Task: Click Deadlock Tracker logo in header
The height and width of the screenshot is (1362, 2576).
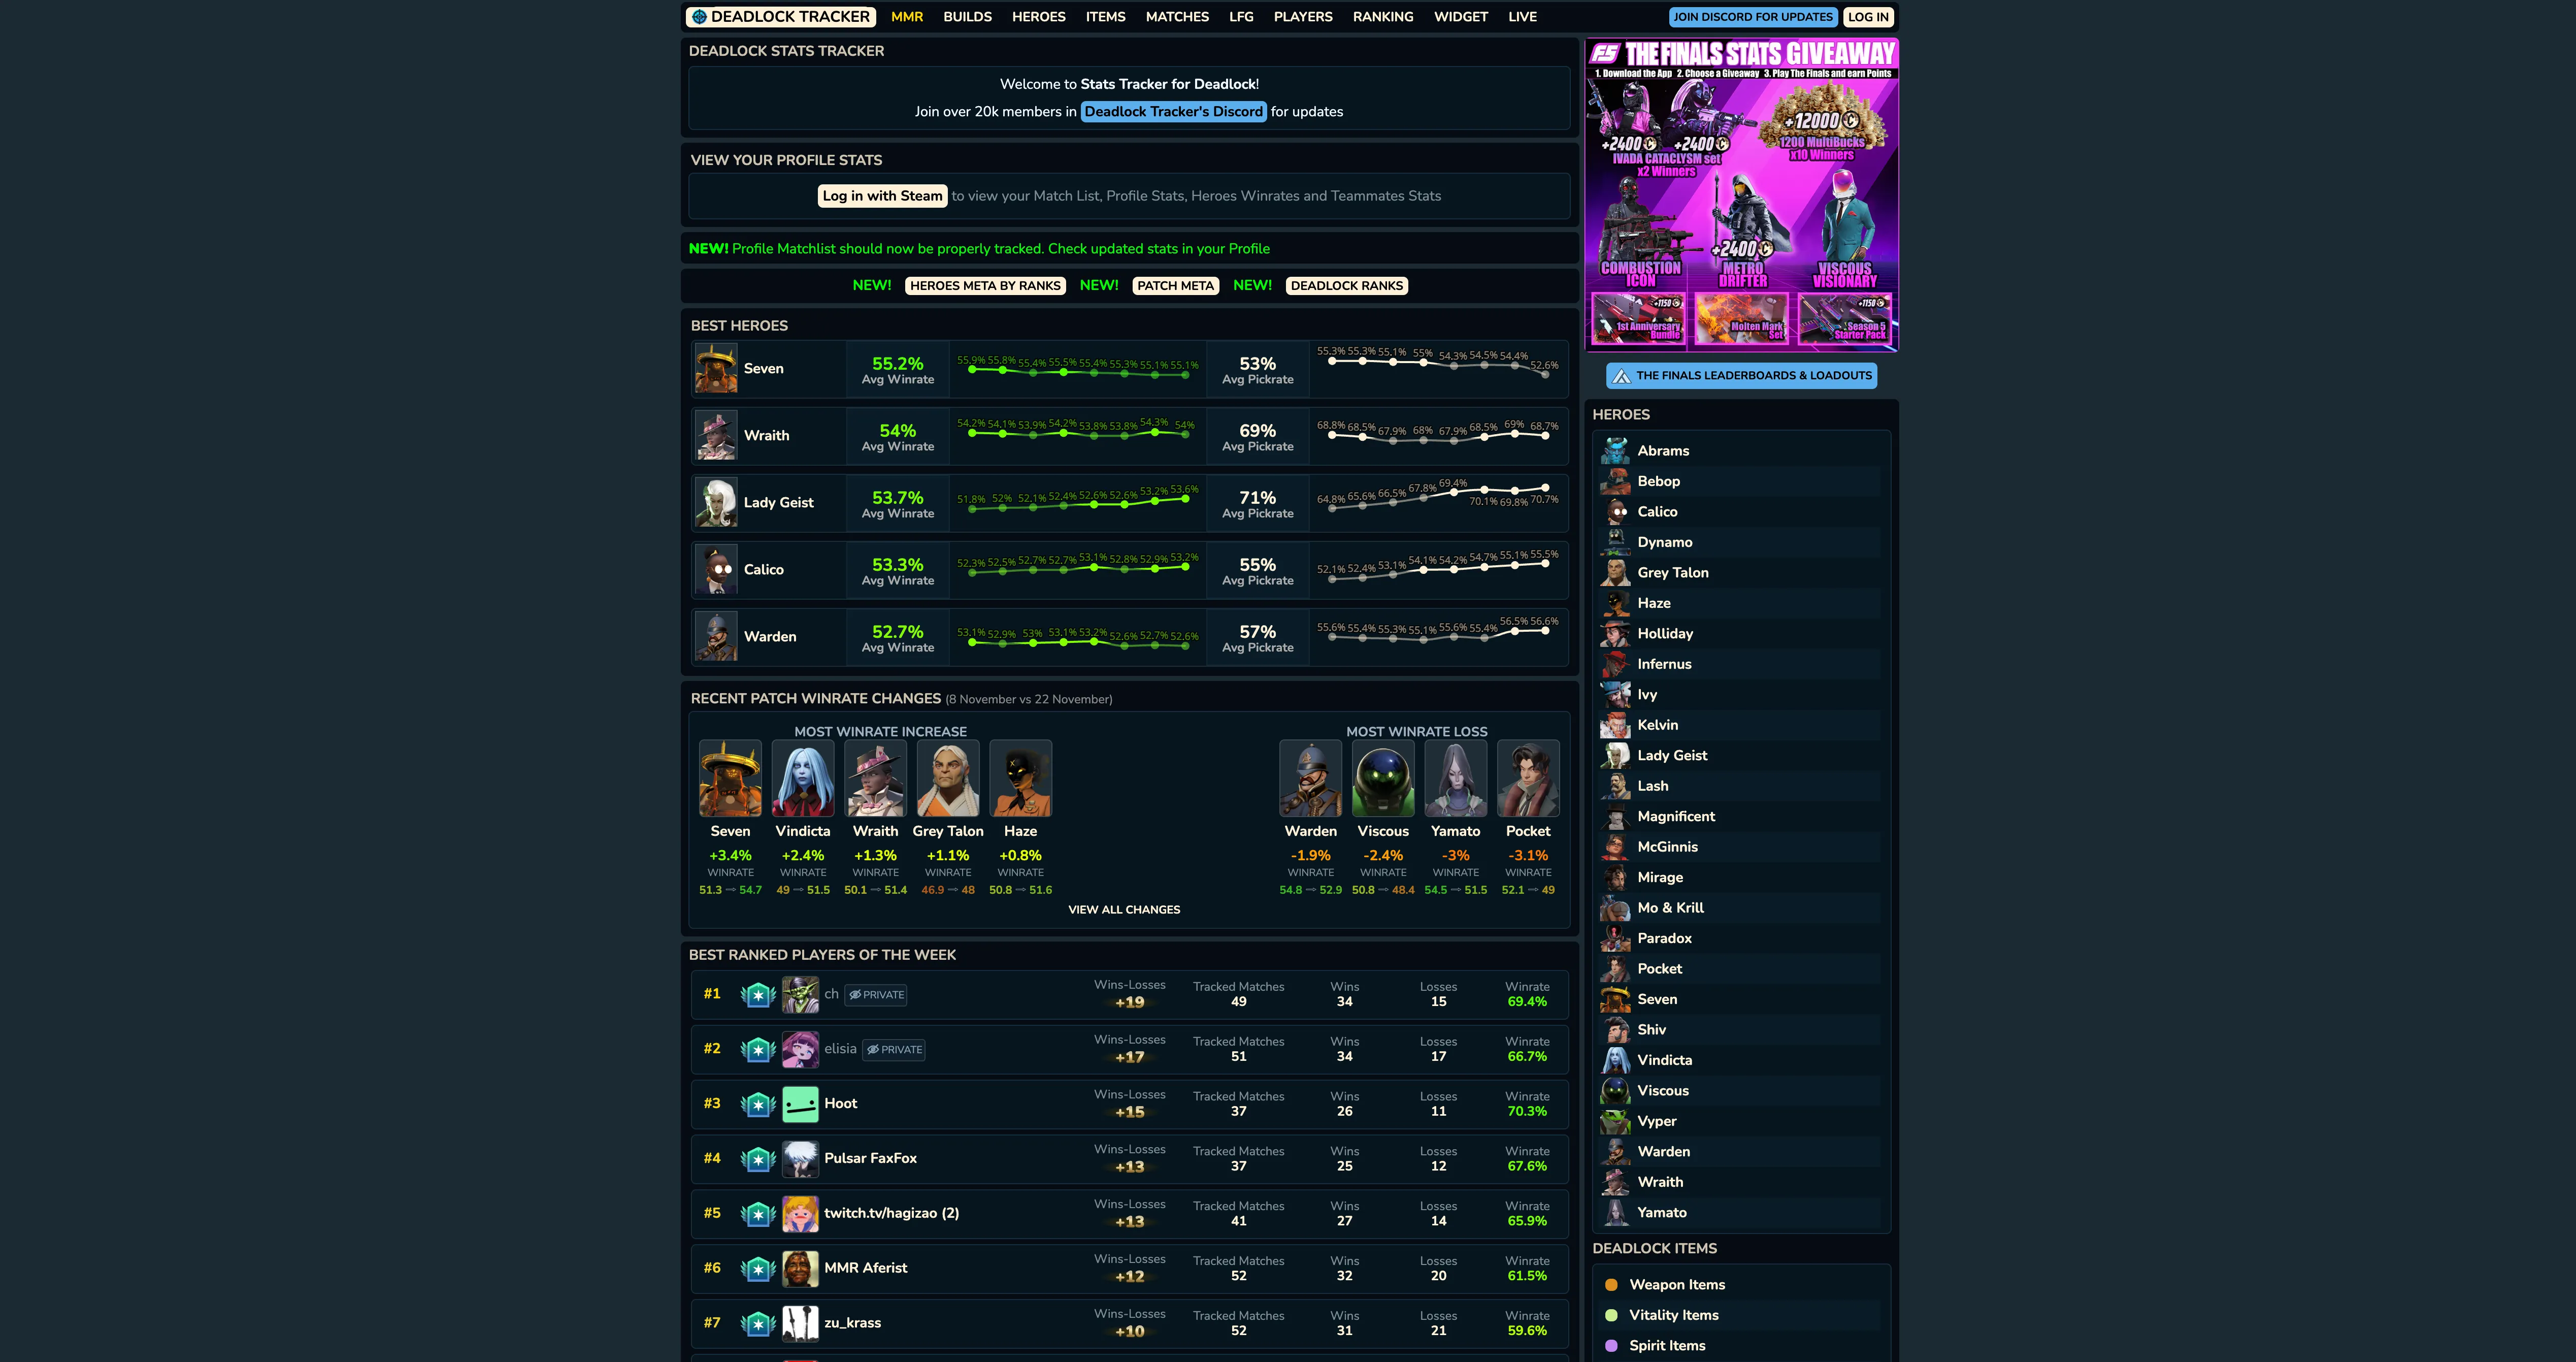Action: 781,17
